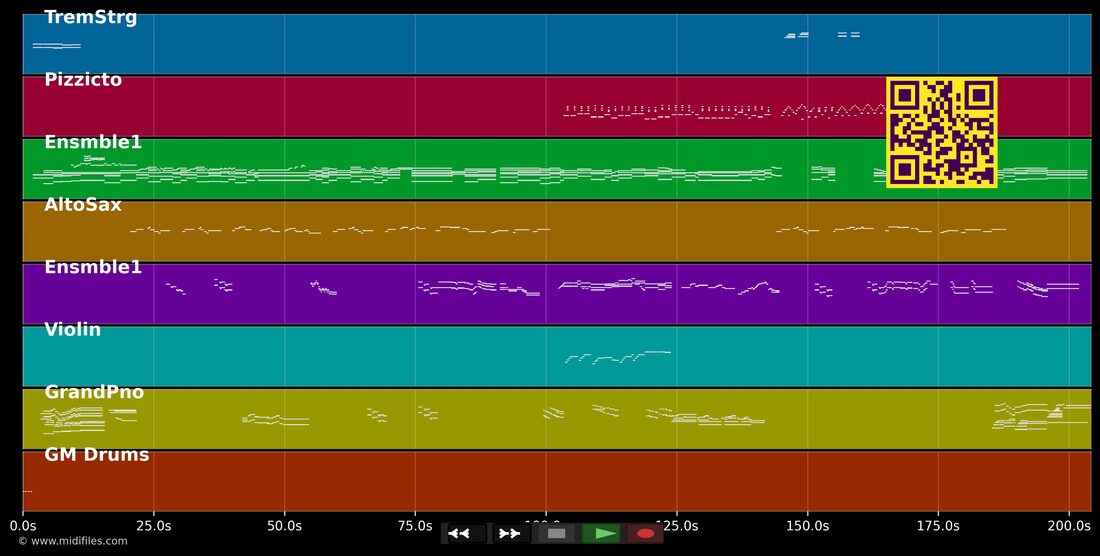The width and height of the screenshot is (1100, 556).
Task: Click the Pizzicto track note pattern
Action: [x=725, y=112]
